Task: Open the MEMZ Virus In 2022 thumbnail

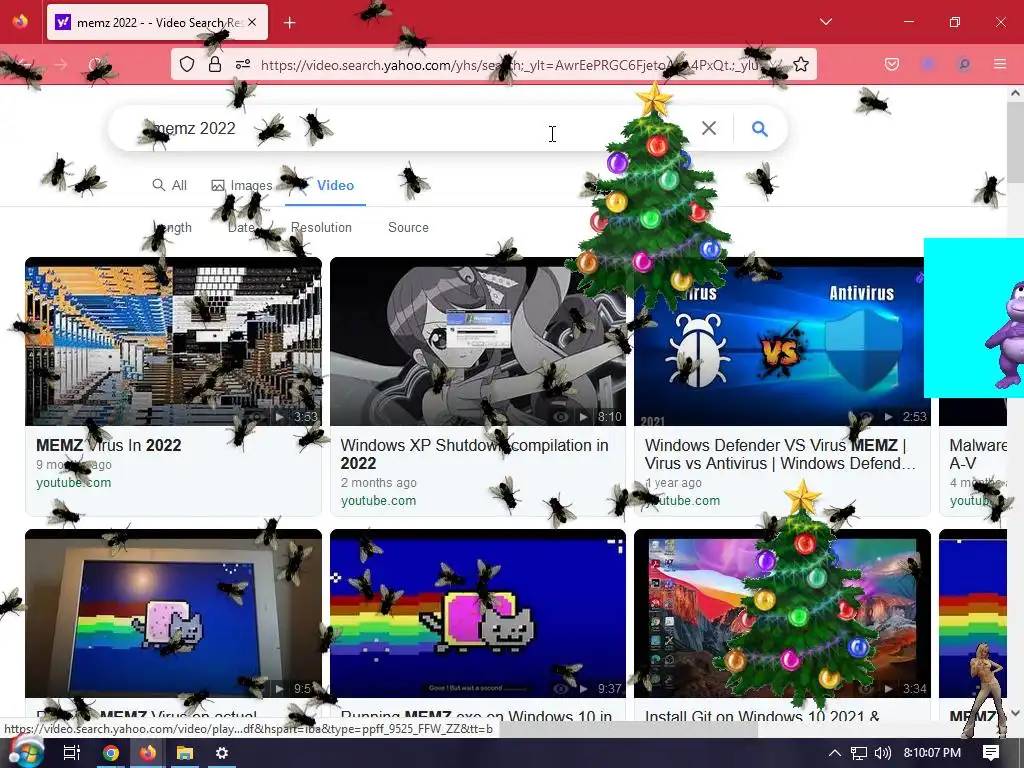Action: click(x=173, y=341)
